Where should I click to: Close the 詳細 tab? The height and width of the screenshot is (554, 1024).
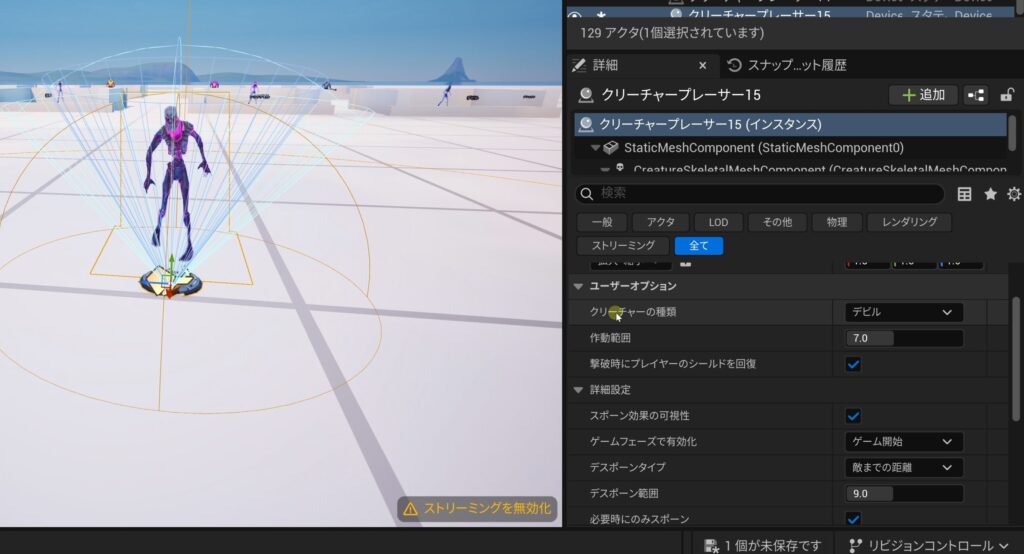pos(702,65)
